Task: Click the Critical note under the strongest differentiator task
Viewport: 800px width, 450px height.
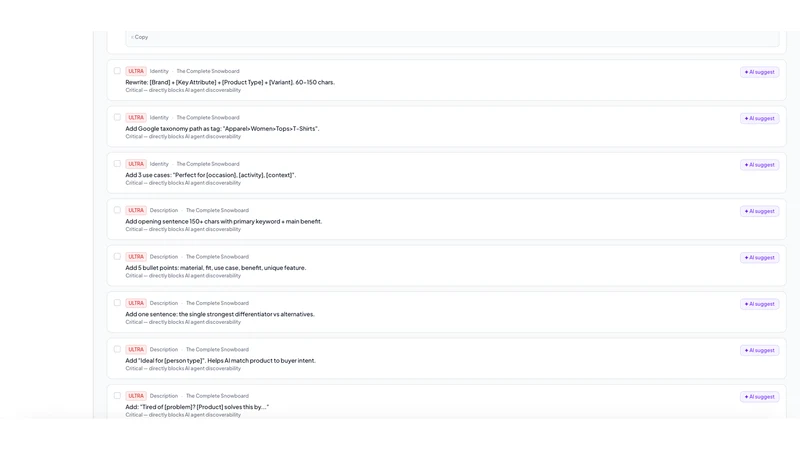Action: [x=183, y=322]
